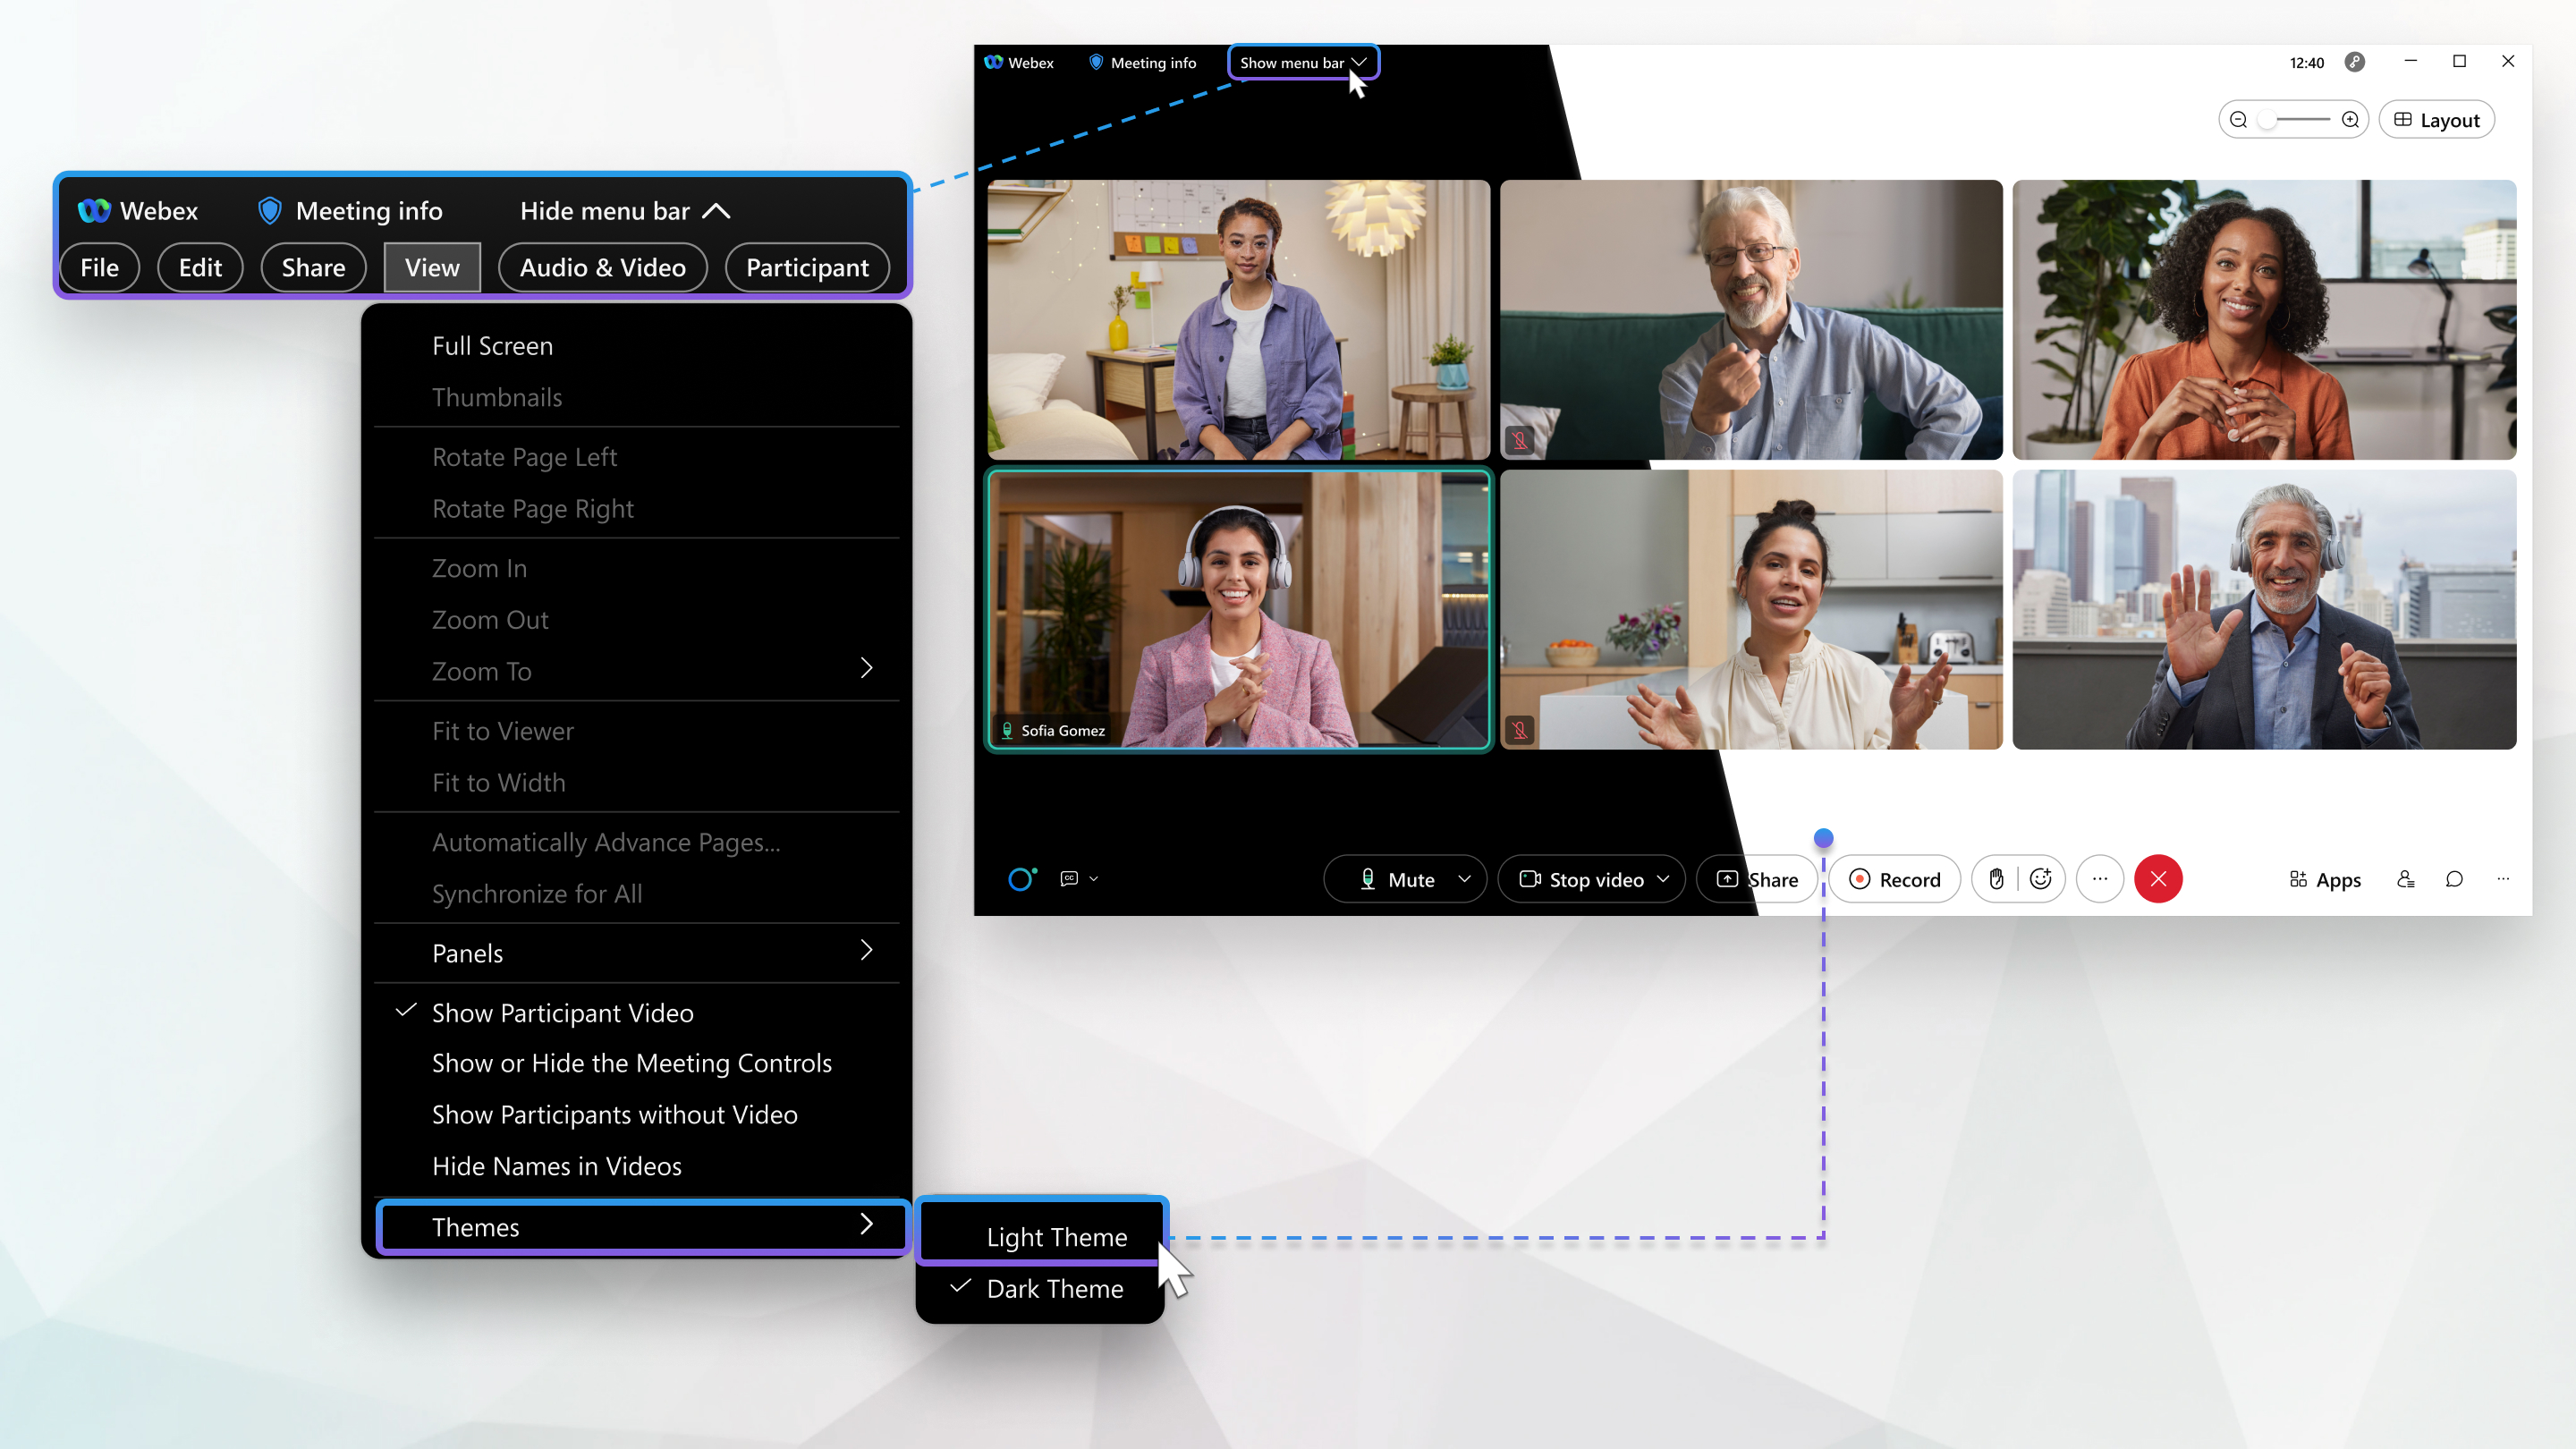Image resolution: width=2576 pixels, height=1449 pixels.
Task: Select Light Theme from Themes submenu
Action: pyautogui.click(x=1056, y=1237)
